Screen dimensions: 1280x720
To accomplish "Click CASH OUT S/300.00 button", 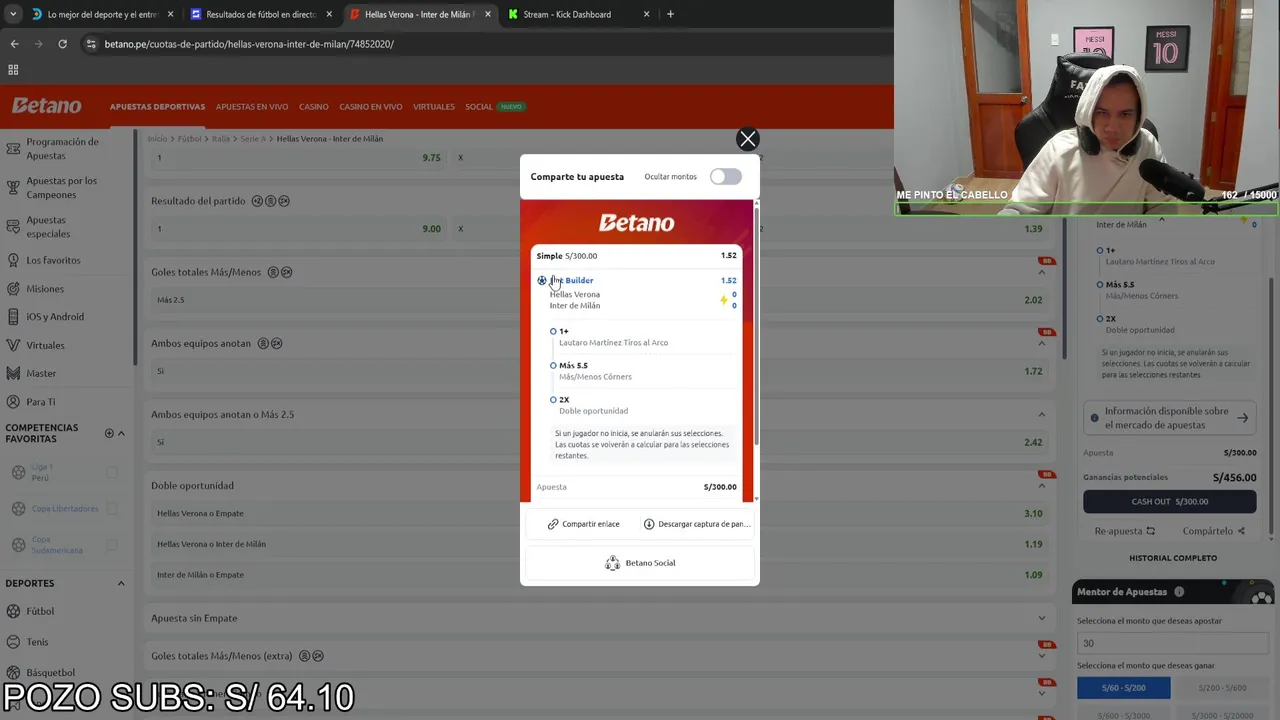I will click(1170, 502).
